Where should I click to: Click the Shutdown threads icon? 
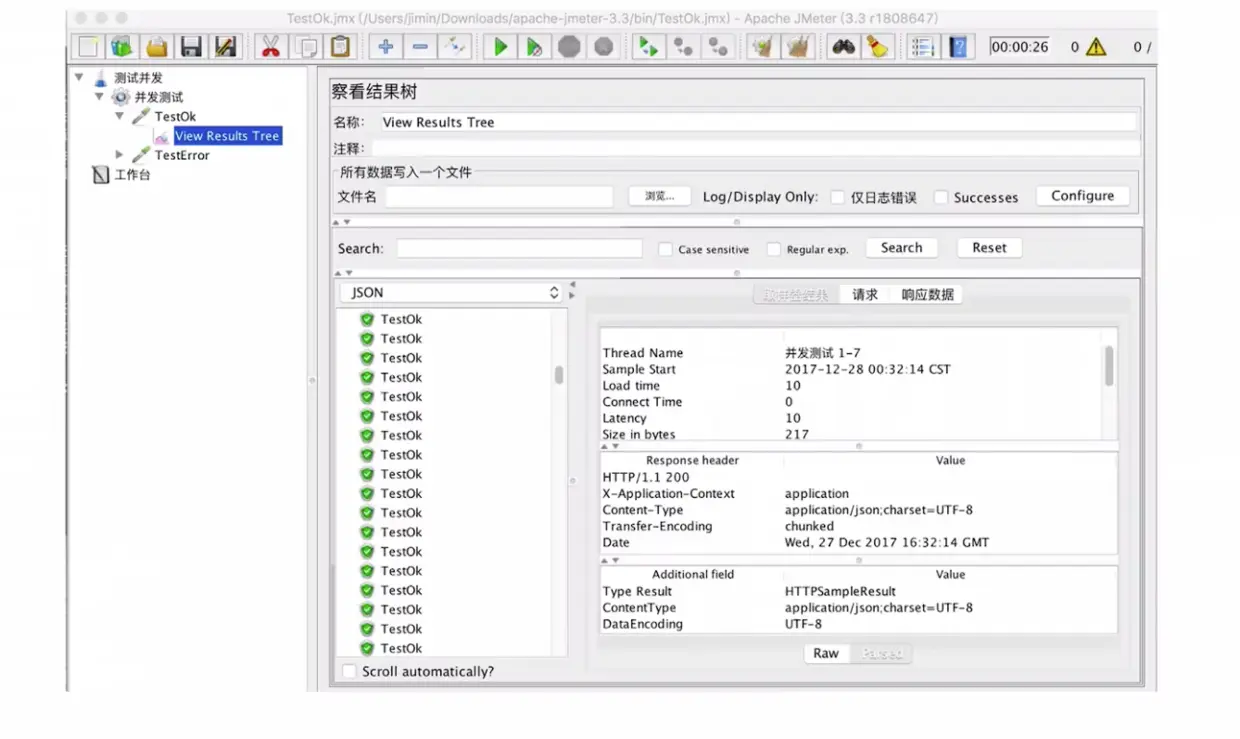pos(603,47)
